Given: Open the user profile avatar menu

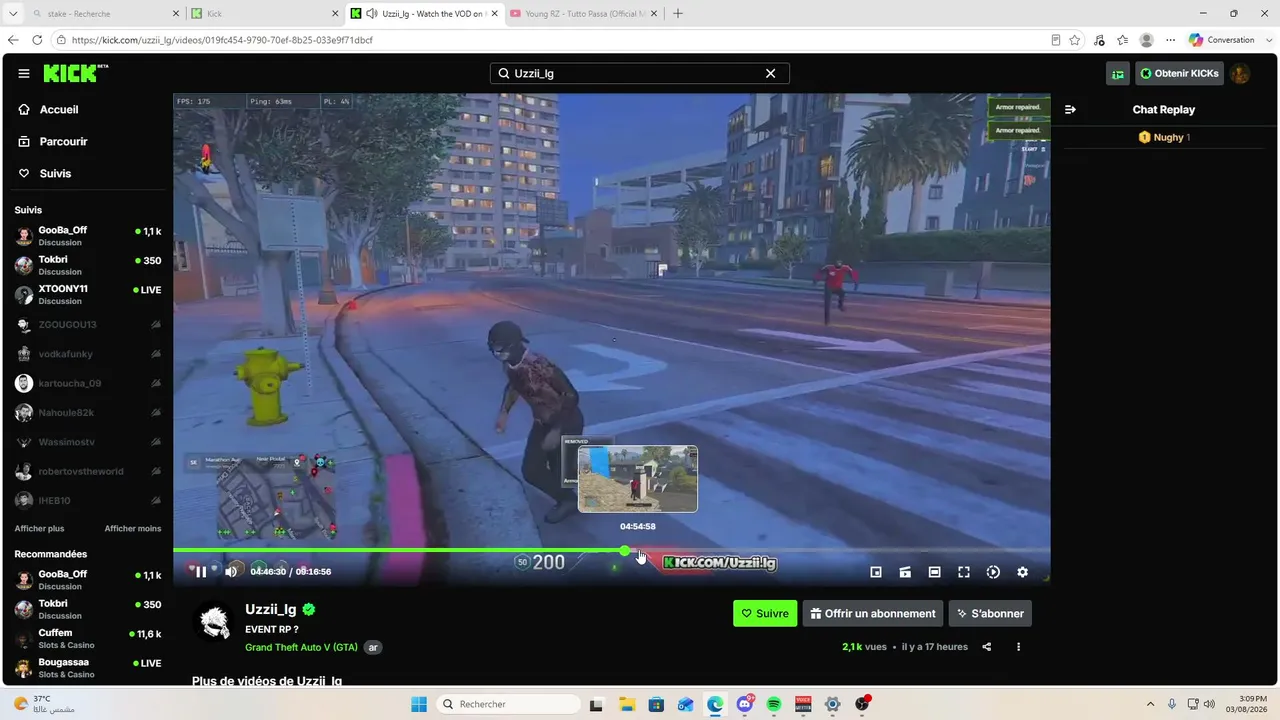Looking at the screenshot, I should pos(1240,73).
